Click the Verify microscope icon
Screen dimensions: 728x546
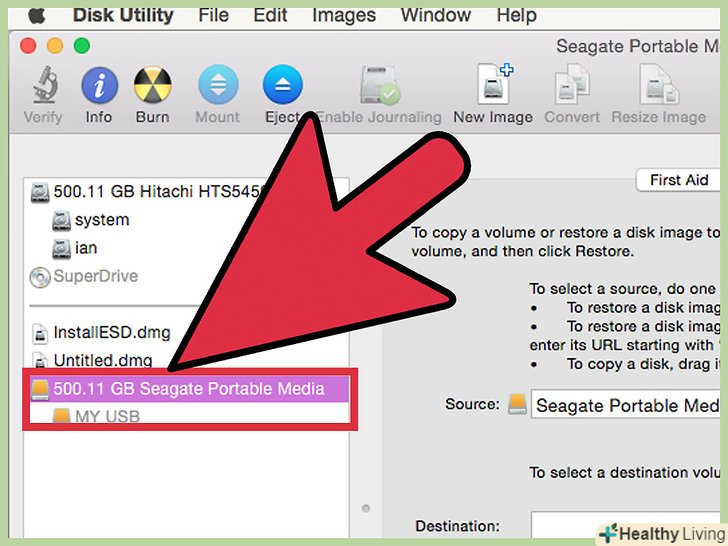(45, 85)
